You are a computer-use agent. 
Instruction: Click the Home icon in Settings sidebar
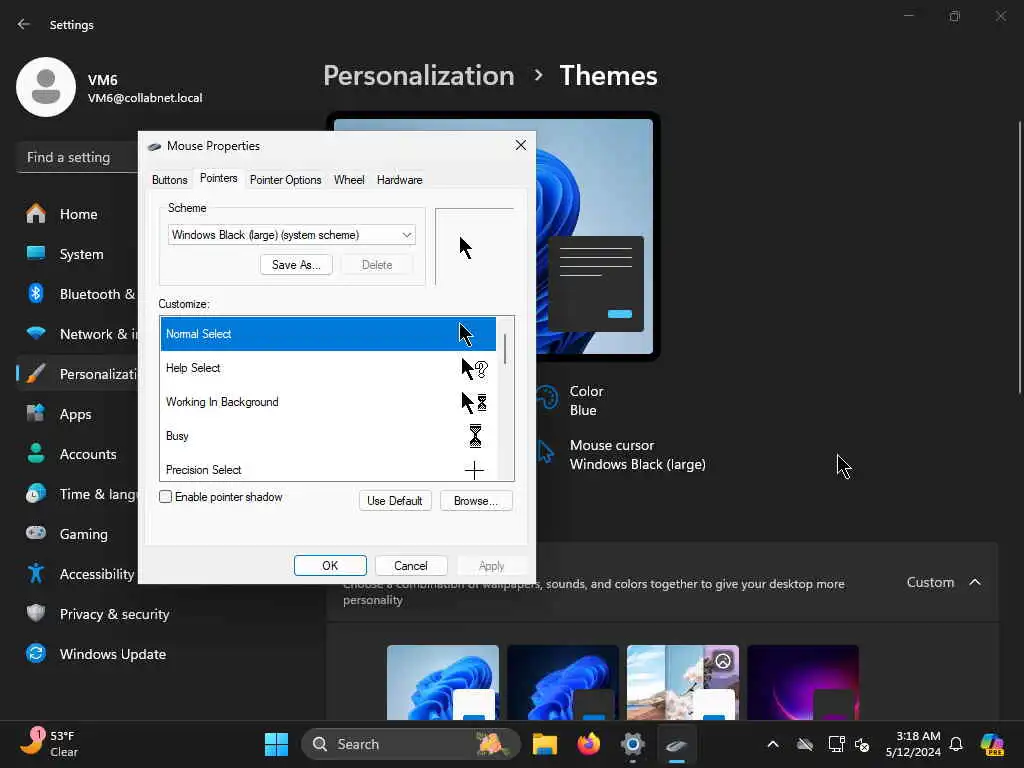pos(36,214)
